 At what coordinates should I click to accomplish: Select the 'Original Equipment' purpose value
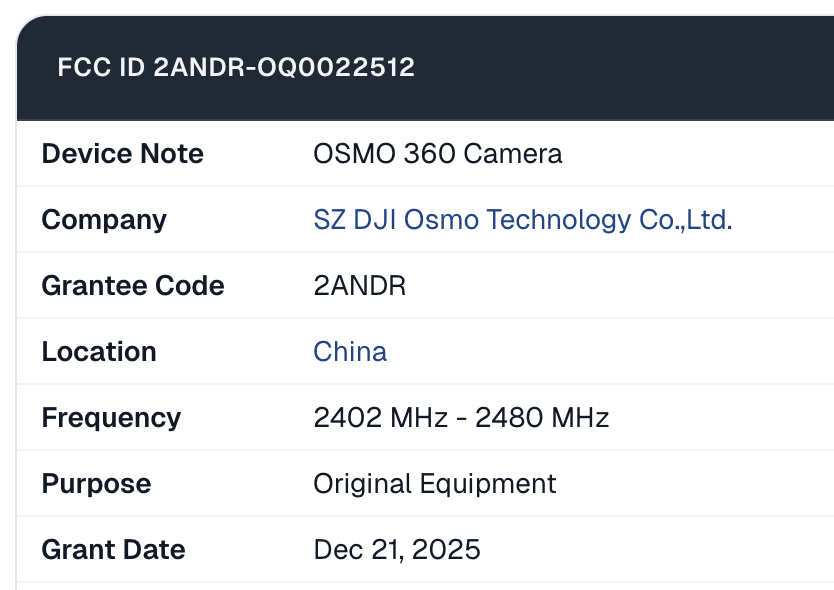[434, 484]
